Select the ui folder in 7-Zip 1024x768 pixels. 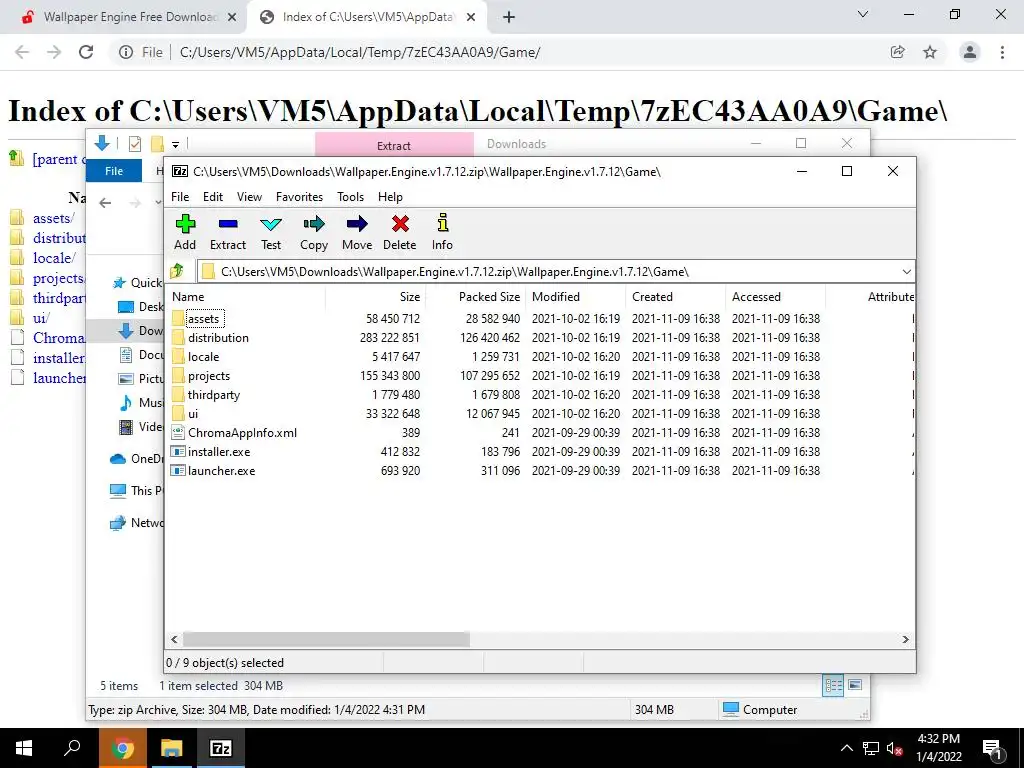click(193, 413)
